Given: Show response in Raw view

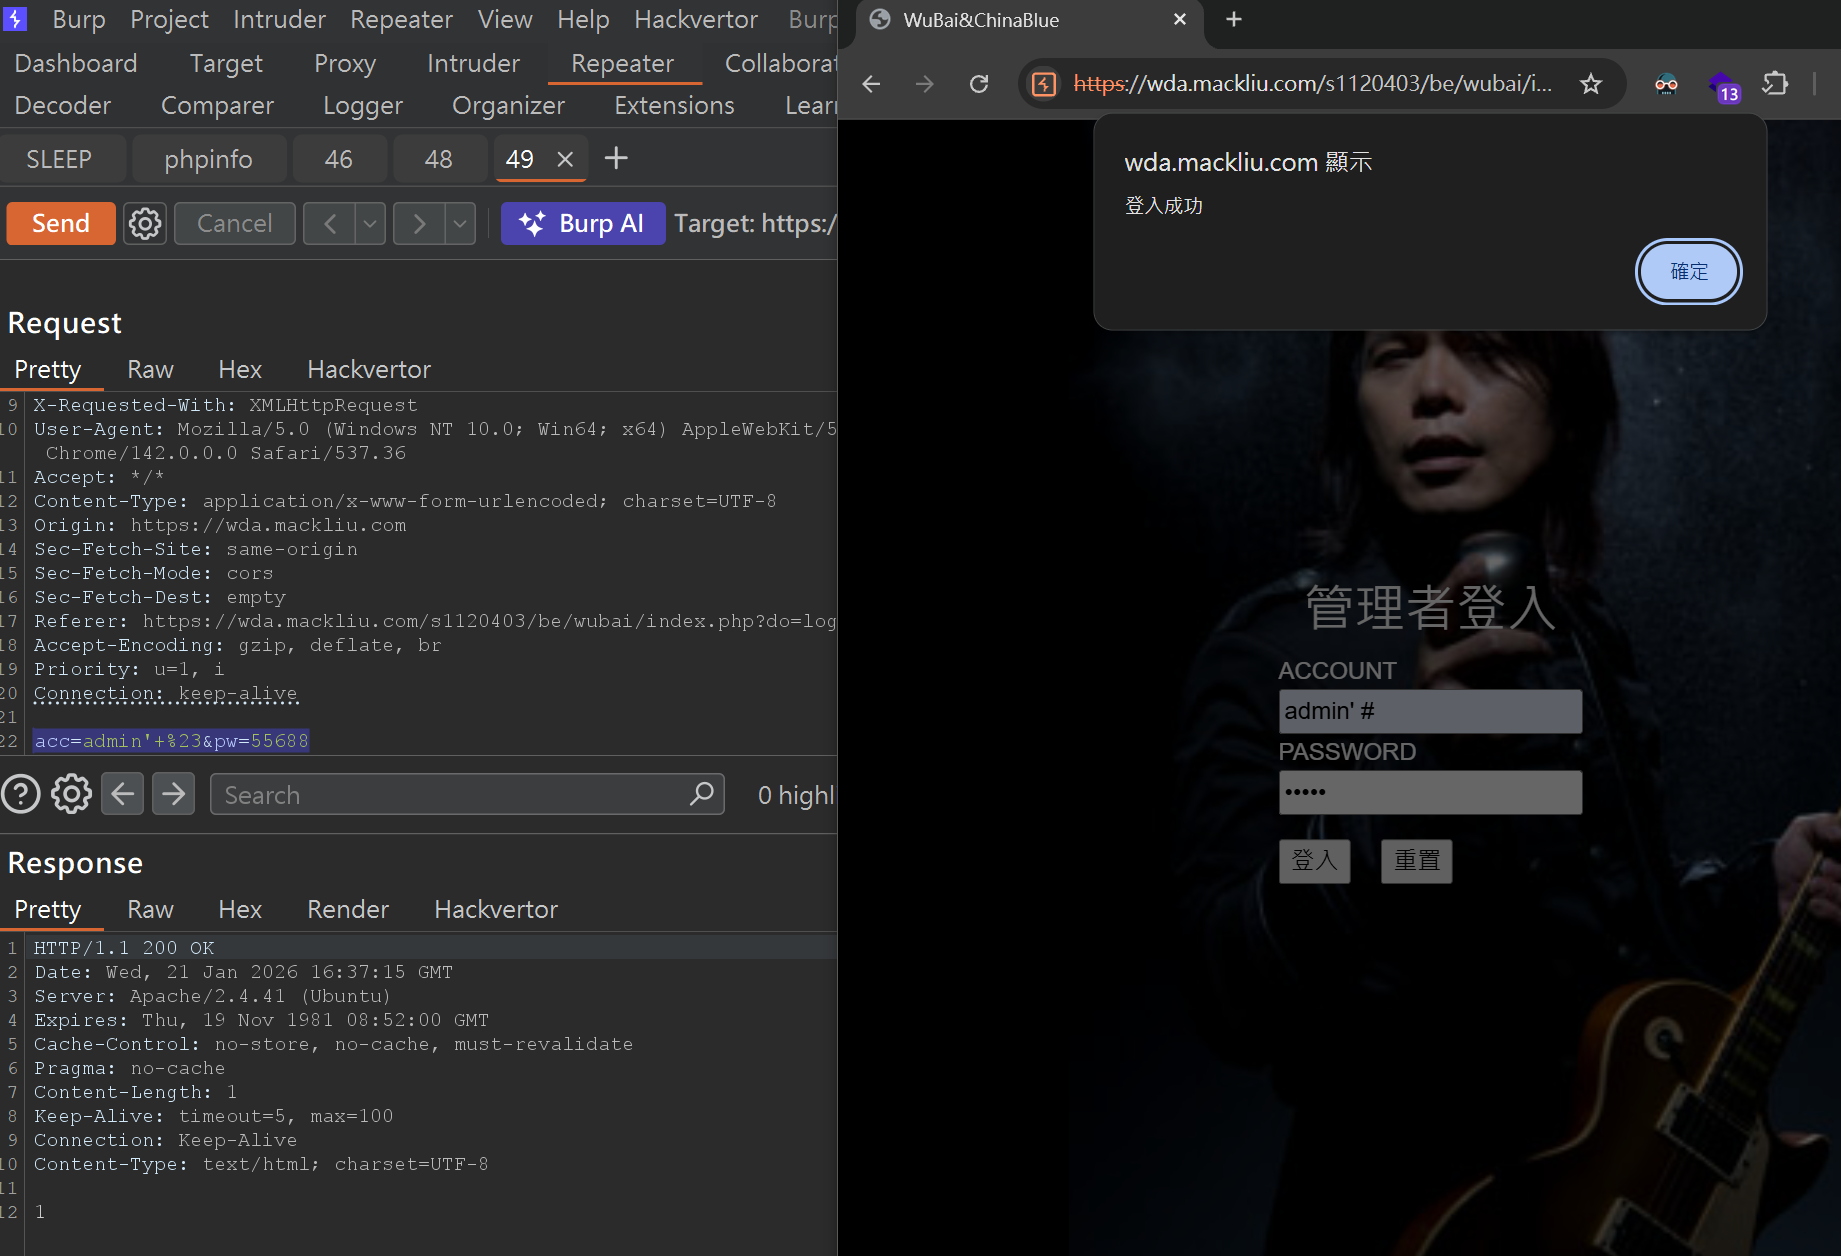Looking at the screenshot, I should click(150, 909).
